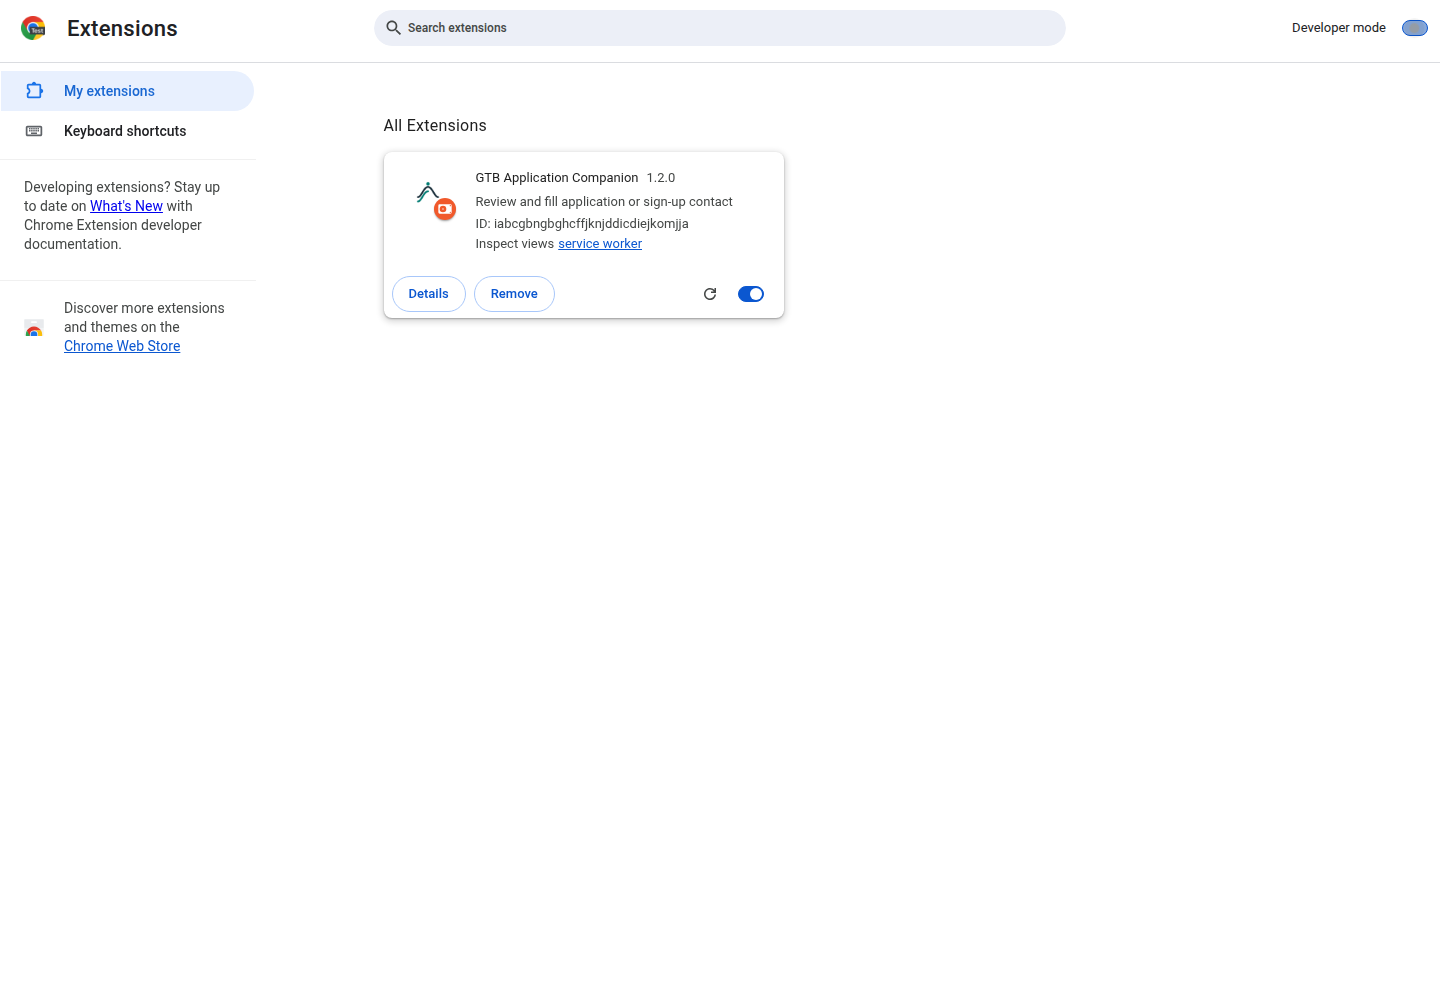Click the Extensions page title
1440x1000 pixels.
tap(122, 28)
